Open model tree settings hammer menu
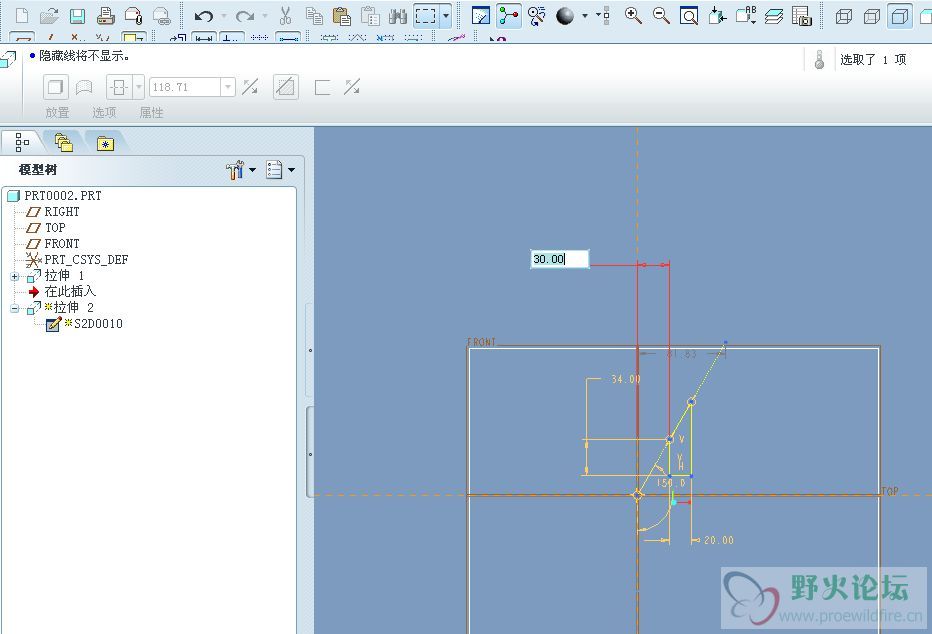 click(241, 170)
